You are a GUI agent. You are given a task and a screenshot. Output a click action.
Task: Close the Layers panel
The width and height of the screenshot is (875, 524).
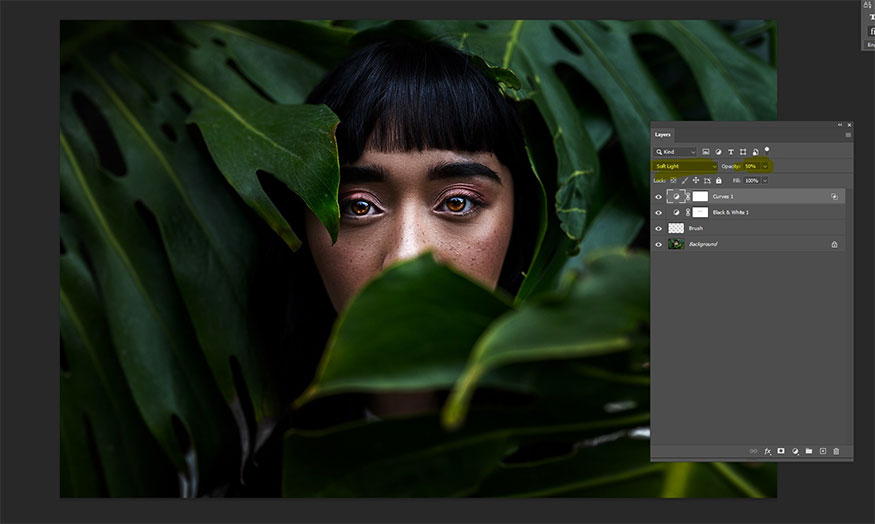point(849,125)
